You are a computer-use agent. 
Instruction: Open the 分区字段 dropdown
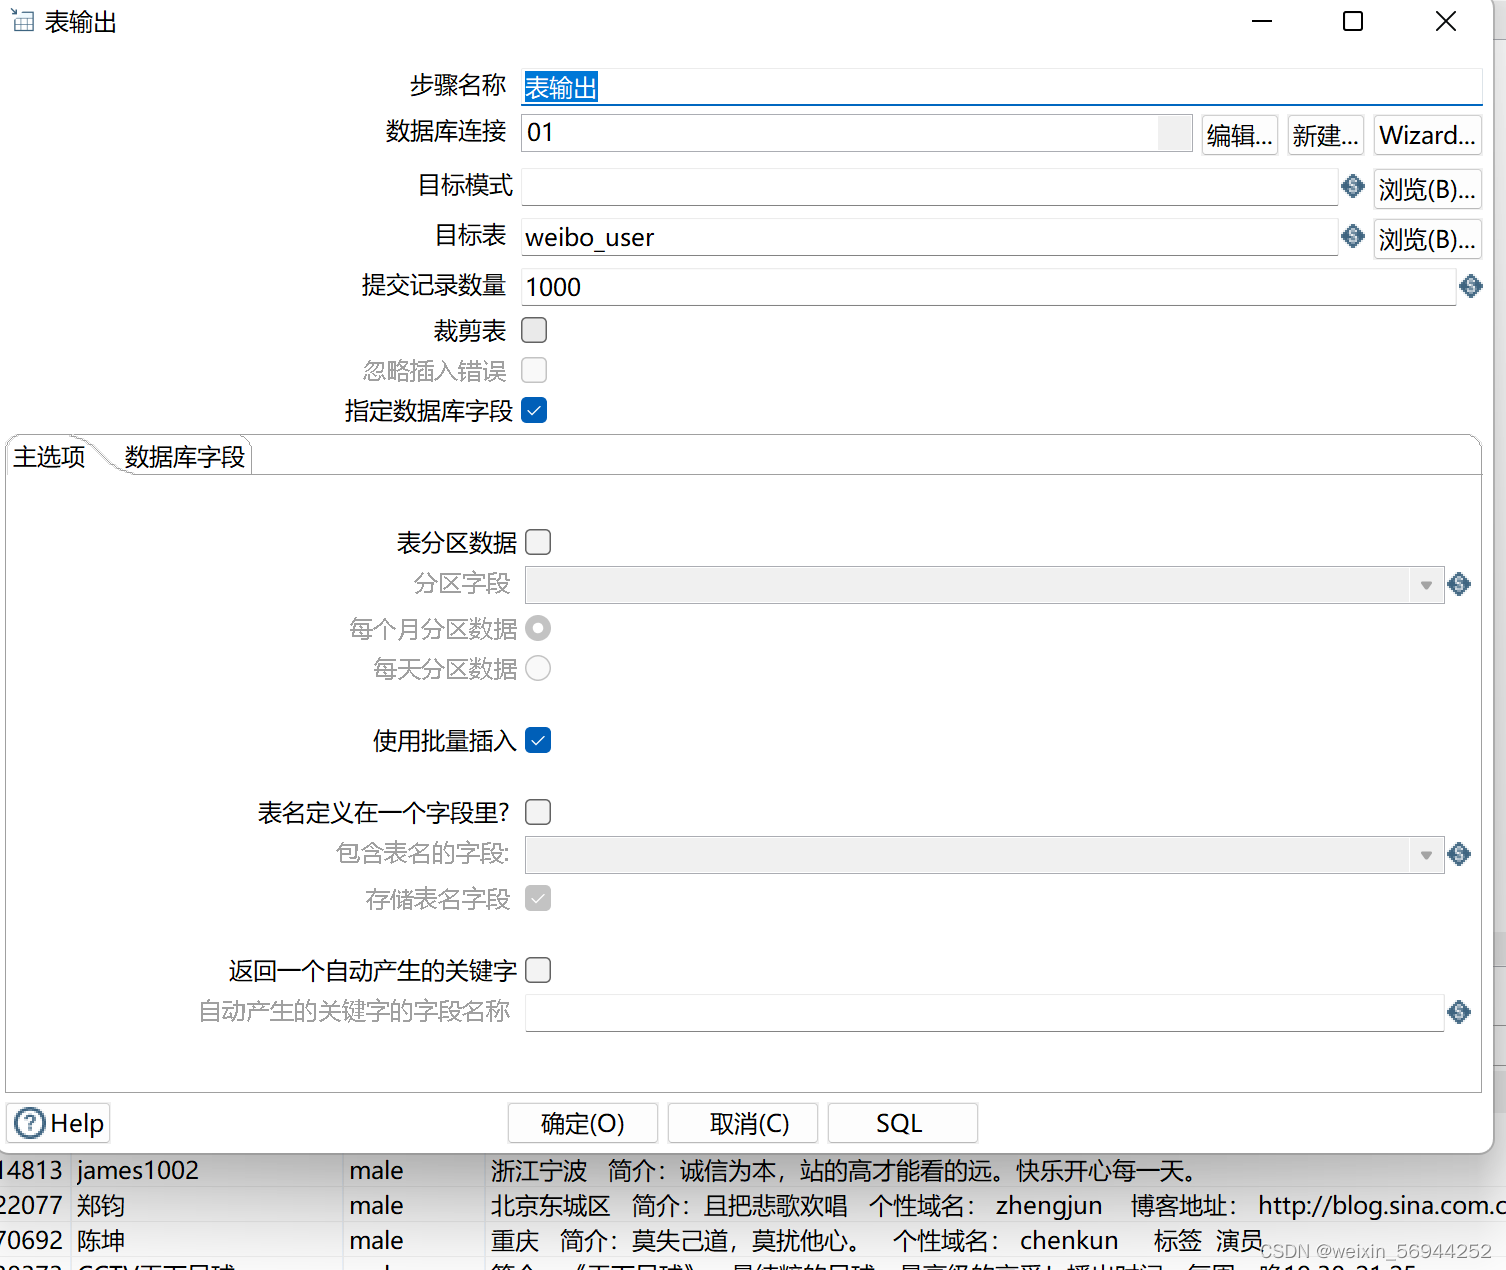[x=1425, y=584]
